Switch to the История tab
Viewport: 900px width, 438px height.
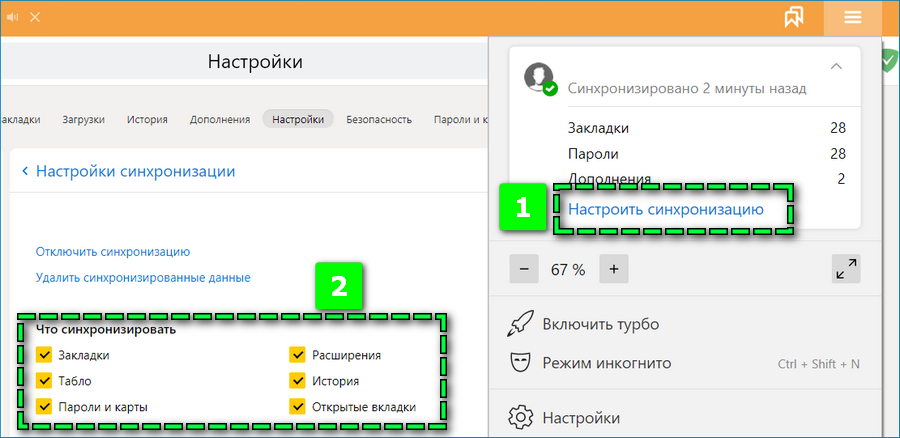(x=148, y=119)
